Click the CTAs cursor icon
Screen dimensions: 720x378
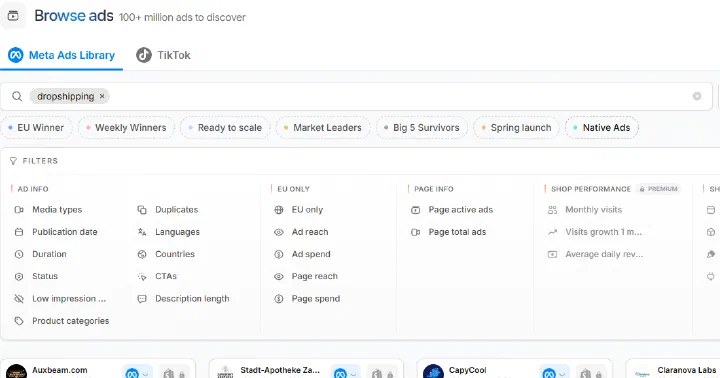(142, 276)
